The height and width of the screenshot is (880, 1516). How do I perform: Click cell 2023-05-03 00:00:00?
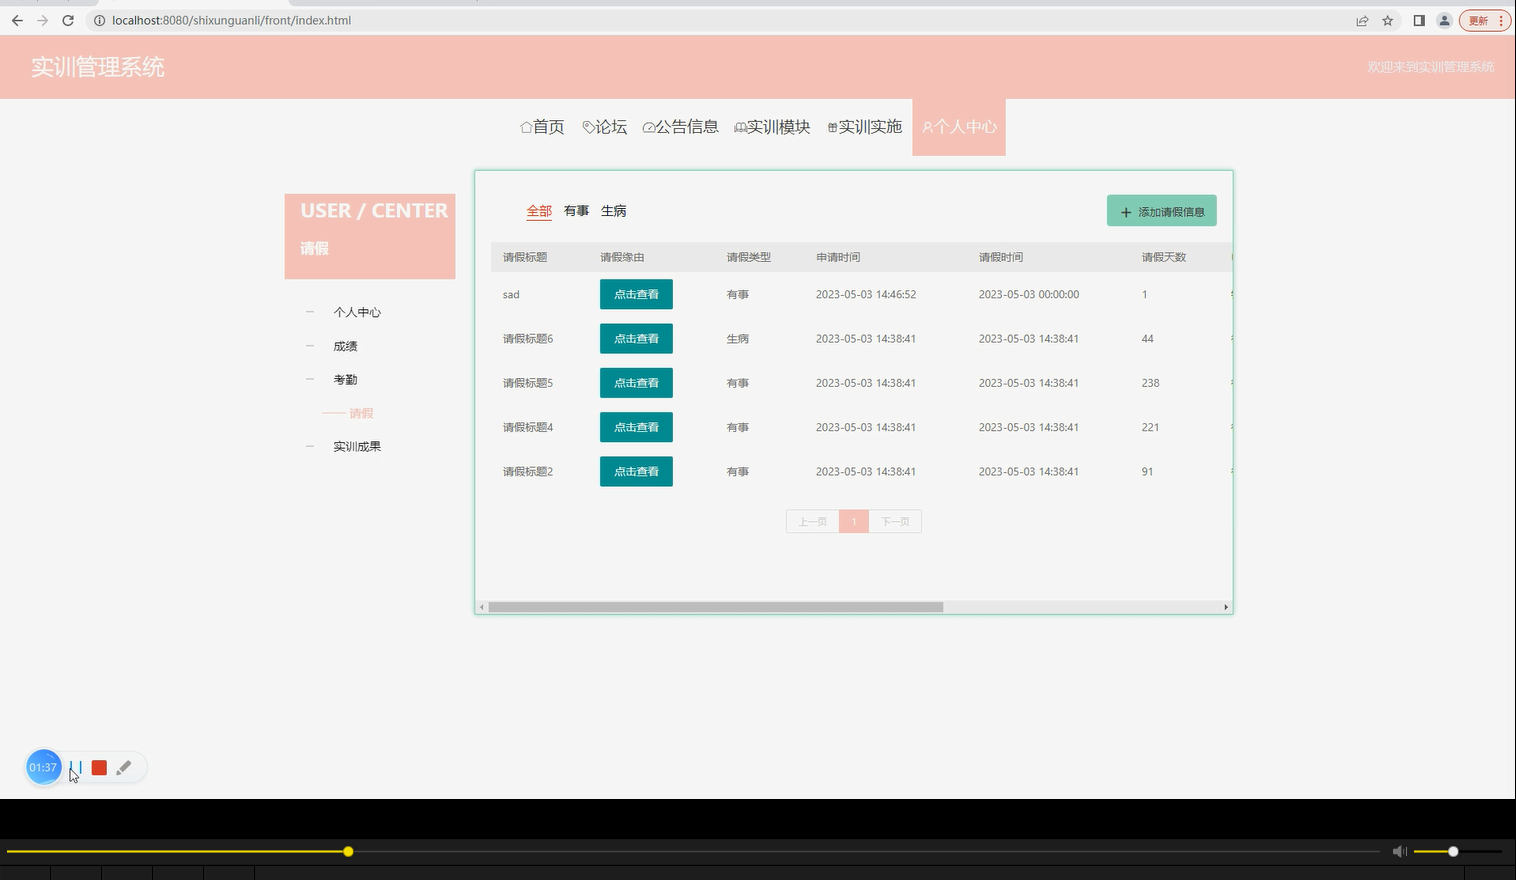[1029, 295]
